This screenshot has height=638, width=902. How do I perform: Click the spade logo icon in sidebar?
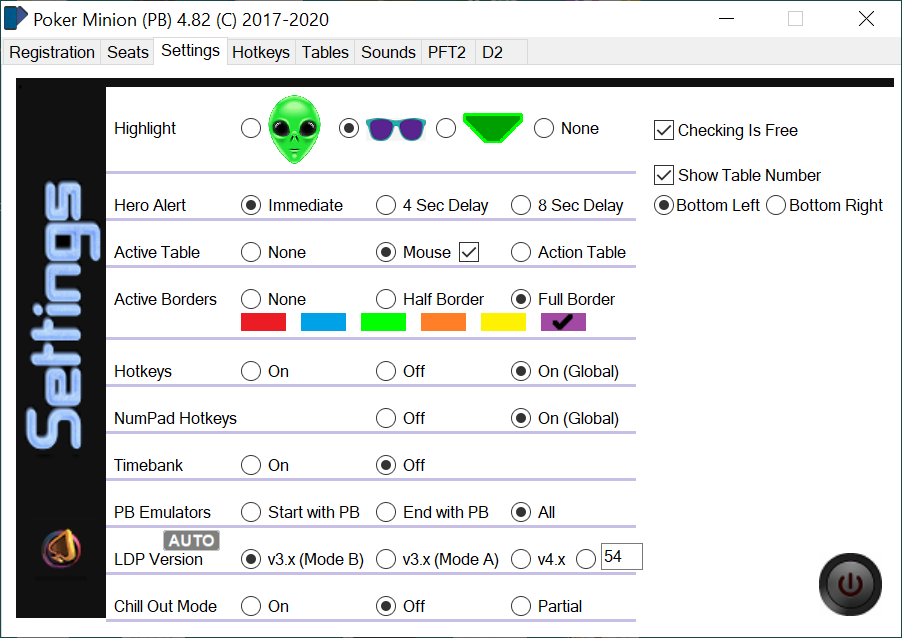(62, 549)
